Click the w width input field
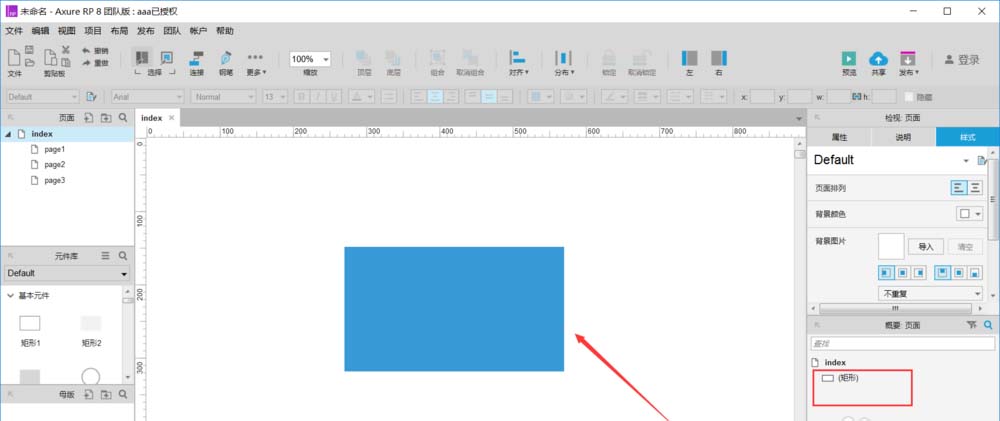The width and height of the screenshot is (1000, 421). tap(839, 97)
